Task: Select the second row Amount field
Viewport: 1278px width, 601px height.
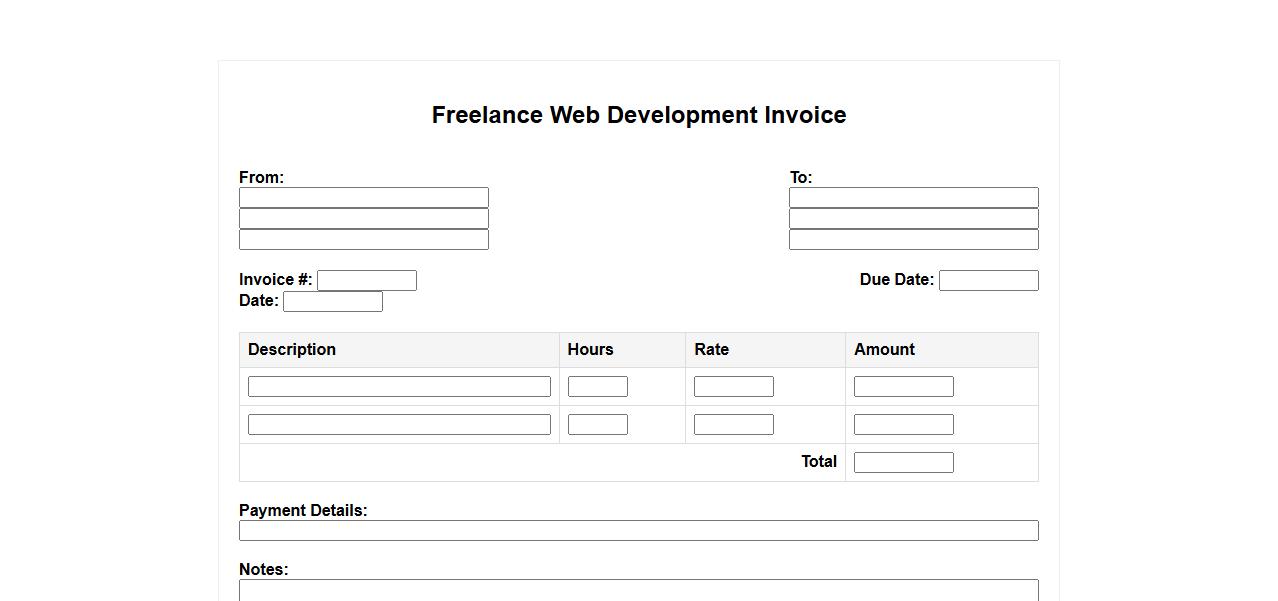Action: click(x=903, y=425)
